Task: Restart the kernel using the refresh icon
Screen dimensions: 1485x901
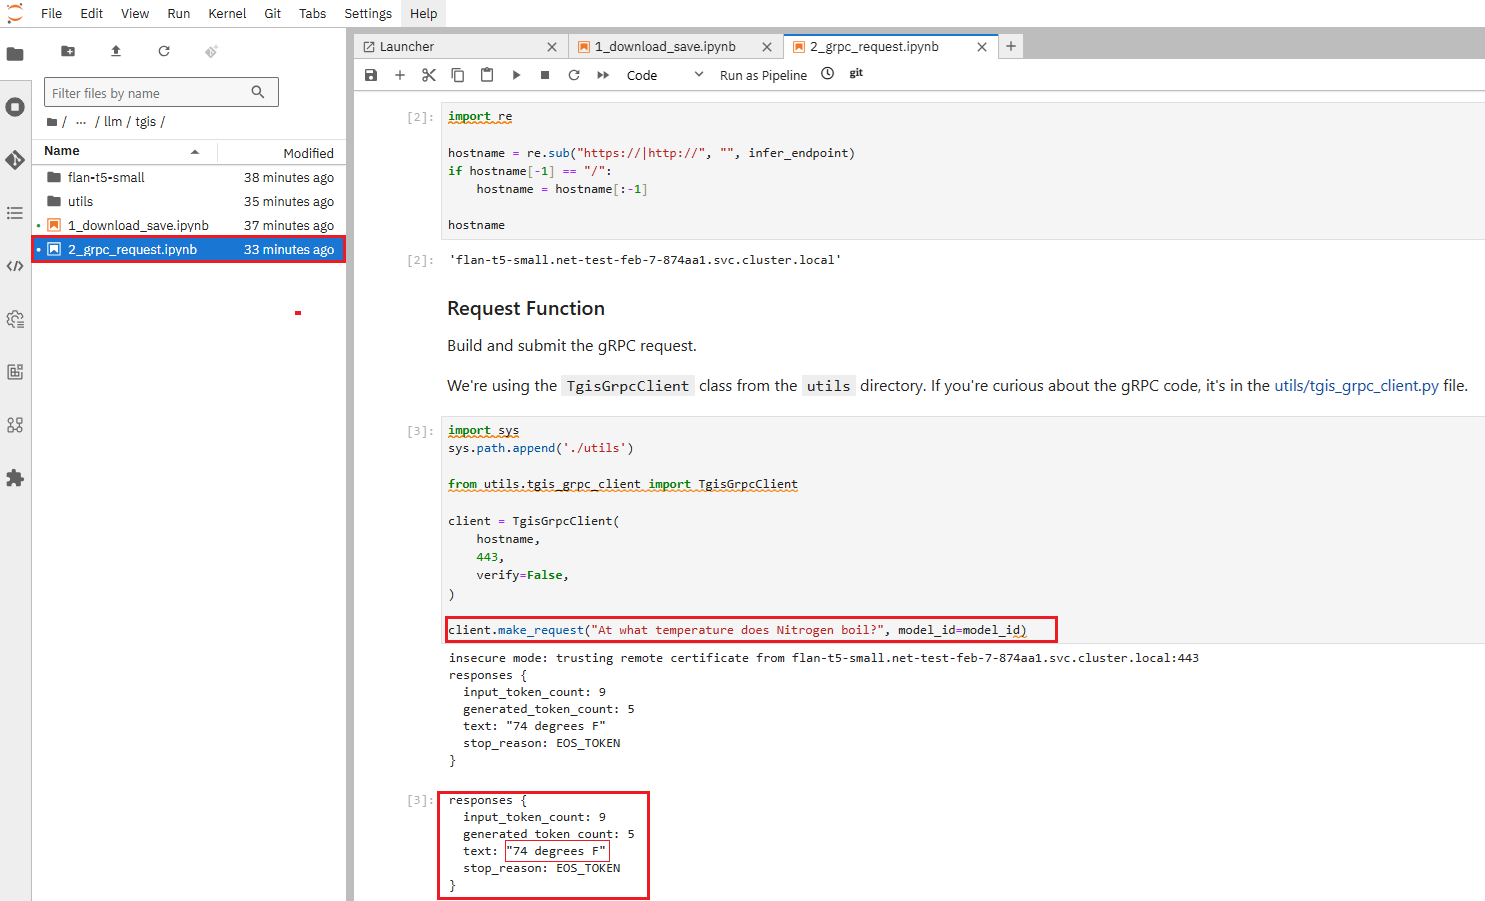Action: pyautogui.click(x=574, y=75)
